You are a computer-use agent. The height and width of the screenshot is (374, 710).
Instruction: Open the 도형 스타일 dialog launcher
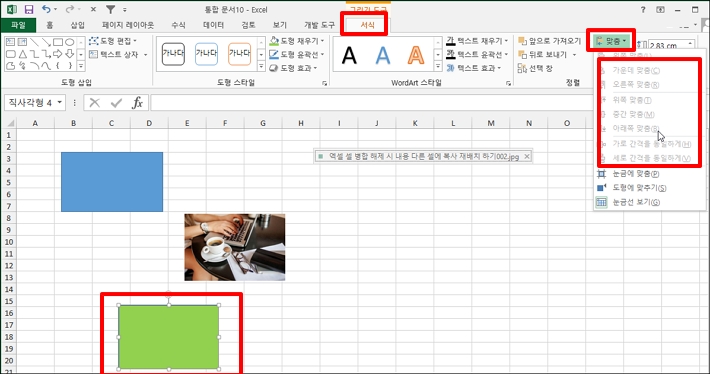tap(325, 83)
